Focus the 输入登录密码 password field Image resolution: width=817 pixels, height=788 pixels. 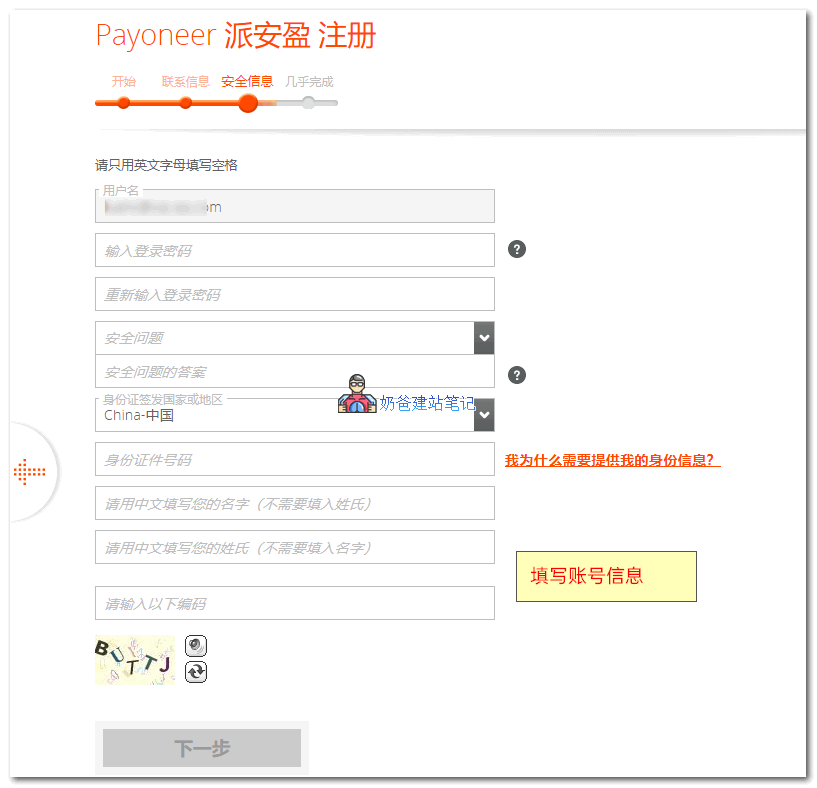[295, 249]
